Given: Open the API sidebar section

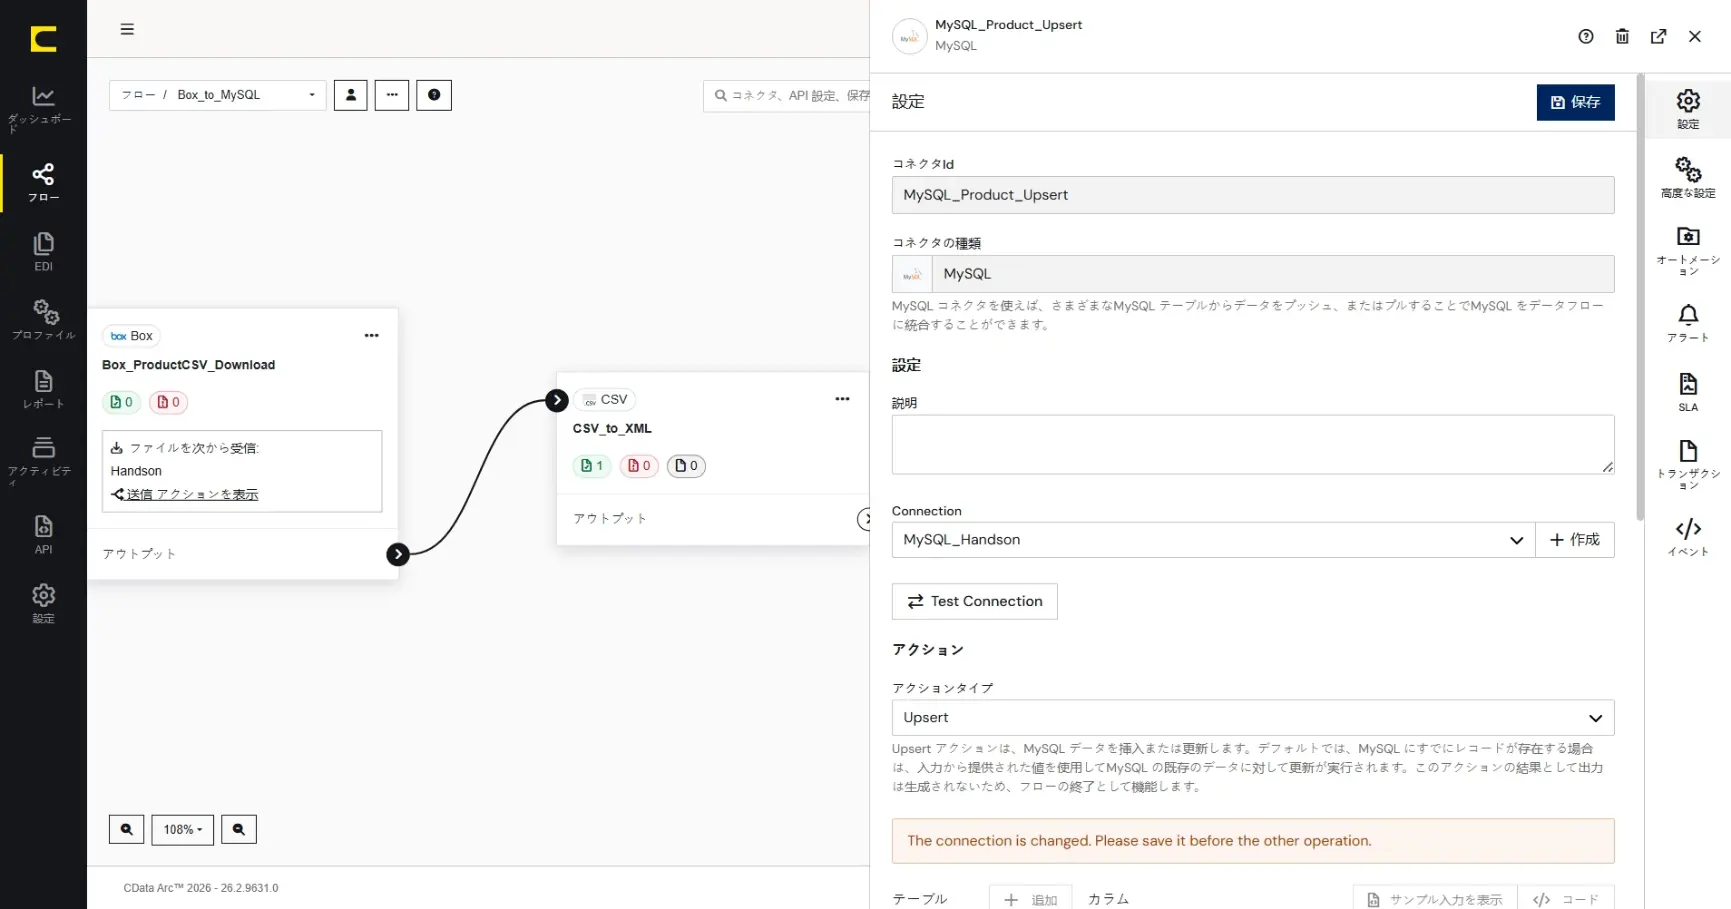Looking at the screenshot, I should (43, 534).
